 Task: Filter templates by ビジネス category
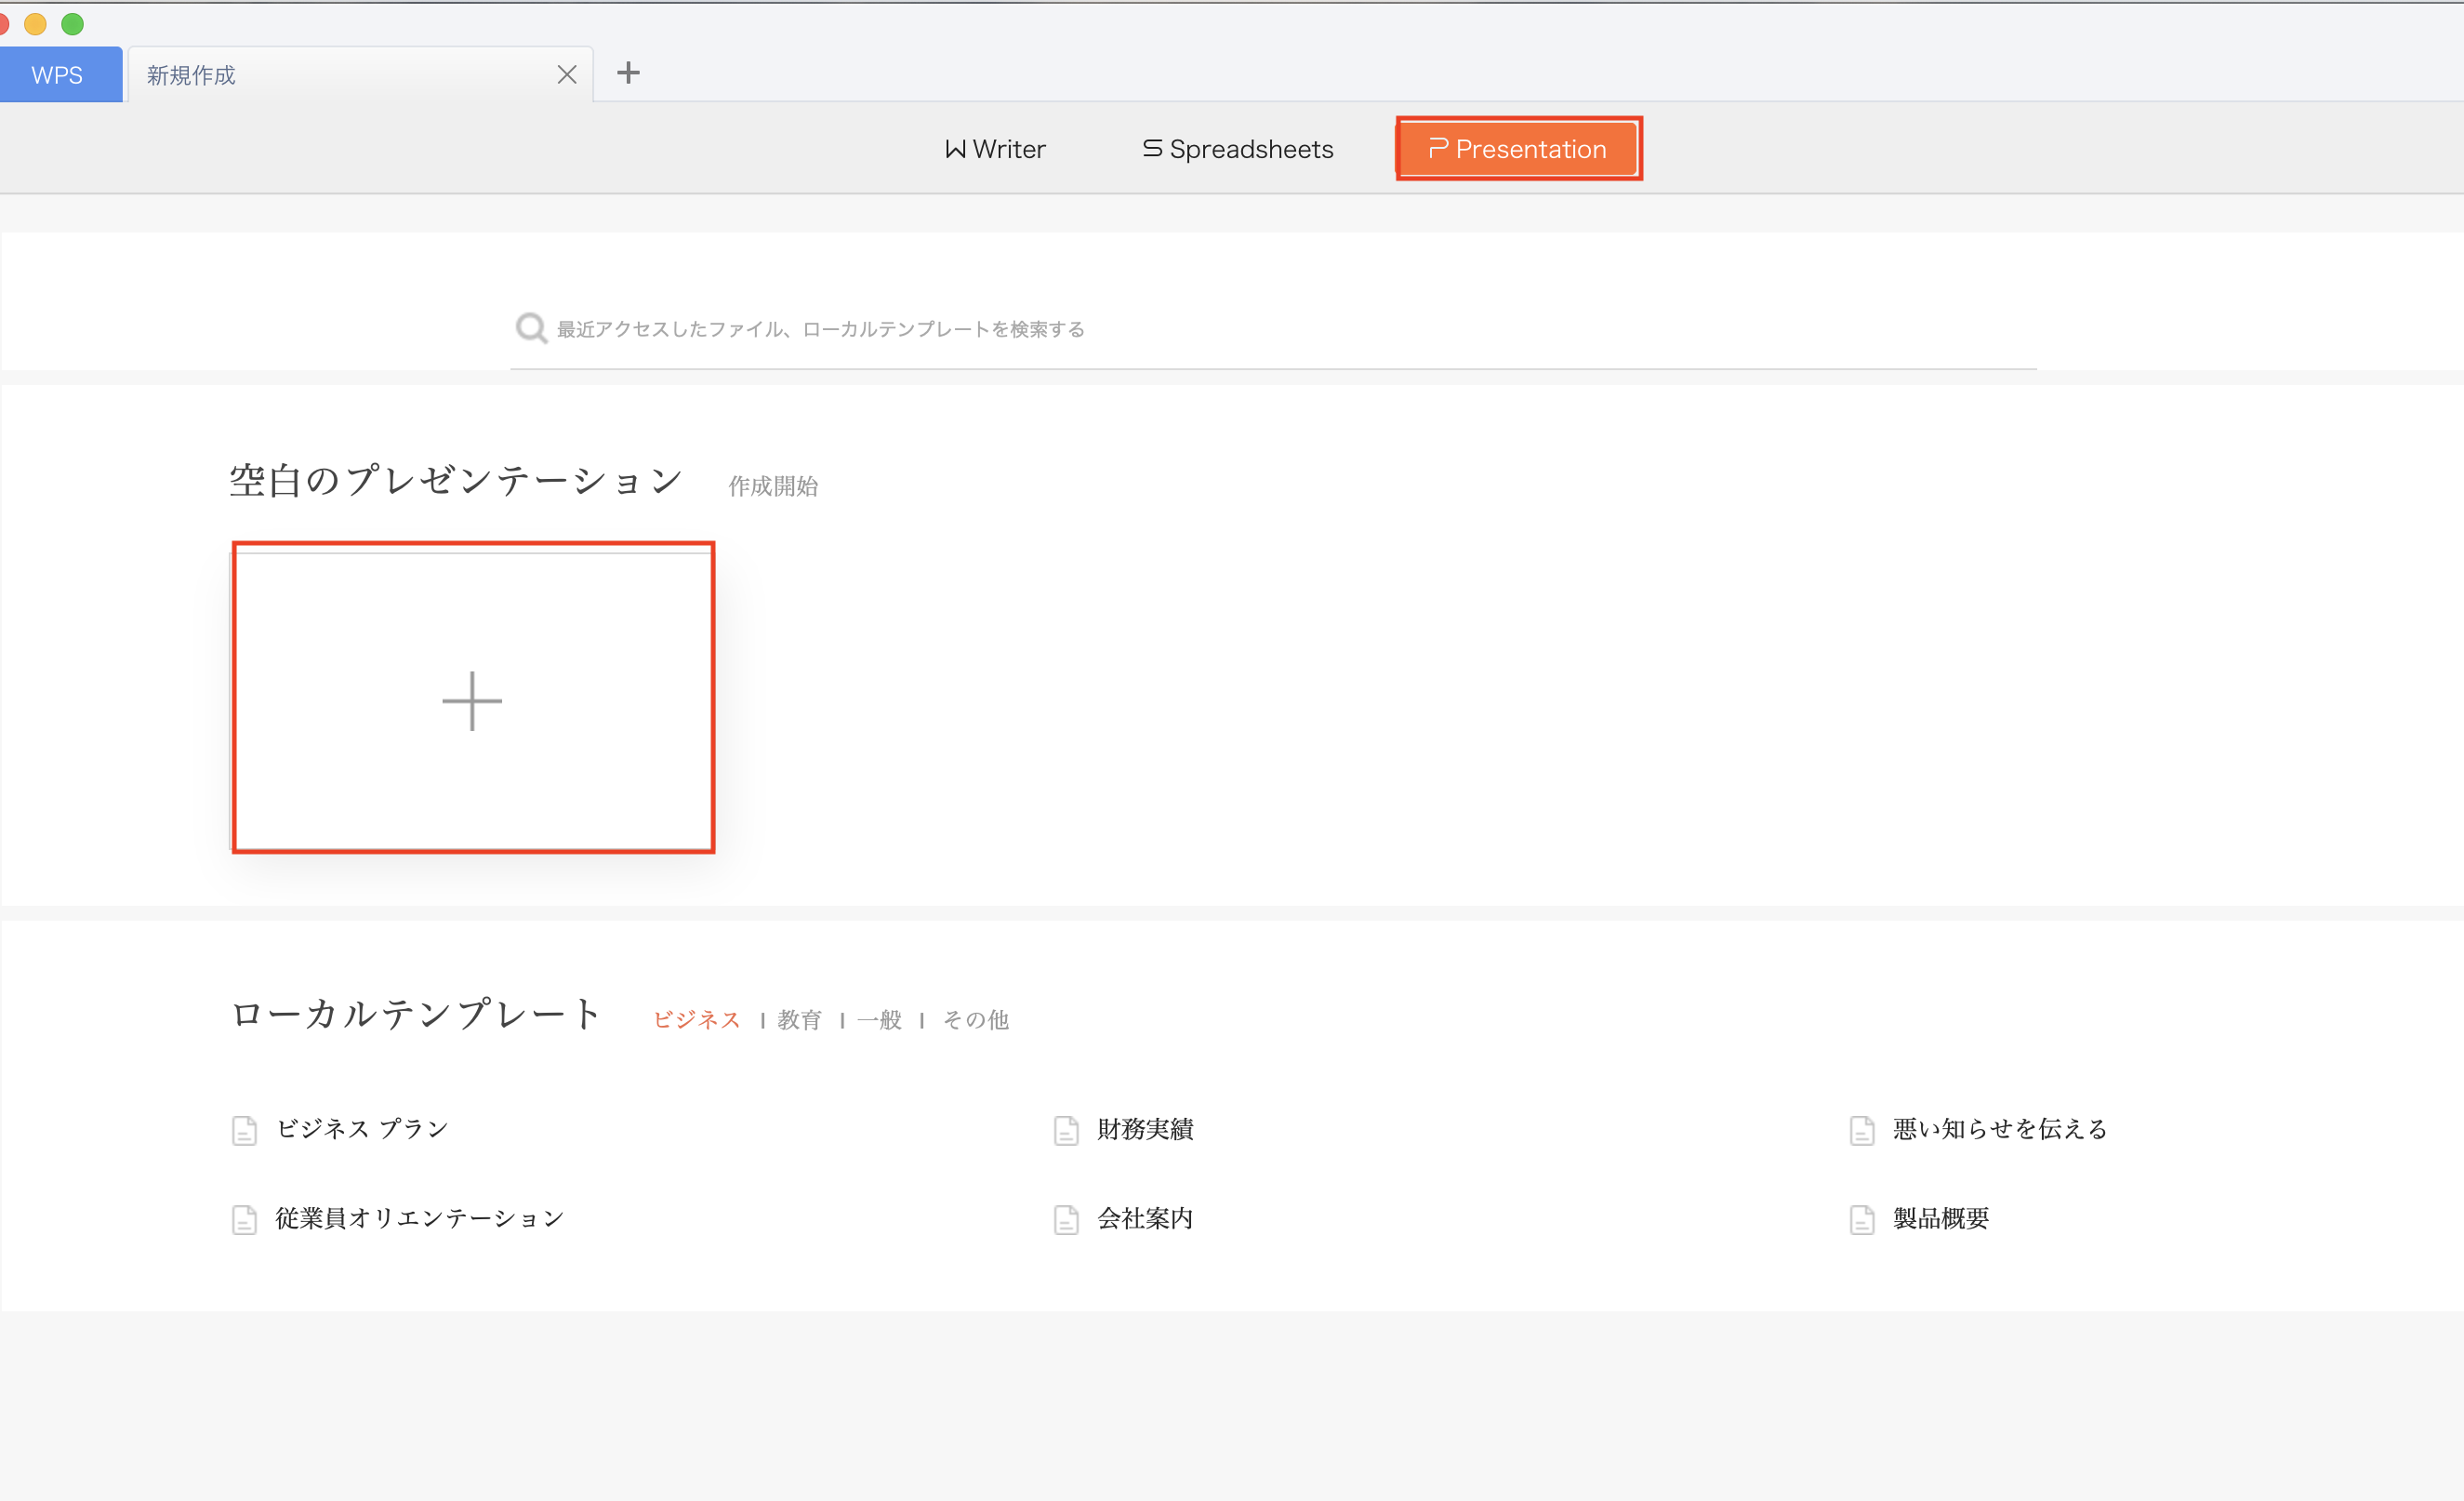point(697,1018)
